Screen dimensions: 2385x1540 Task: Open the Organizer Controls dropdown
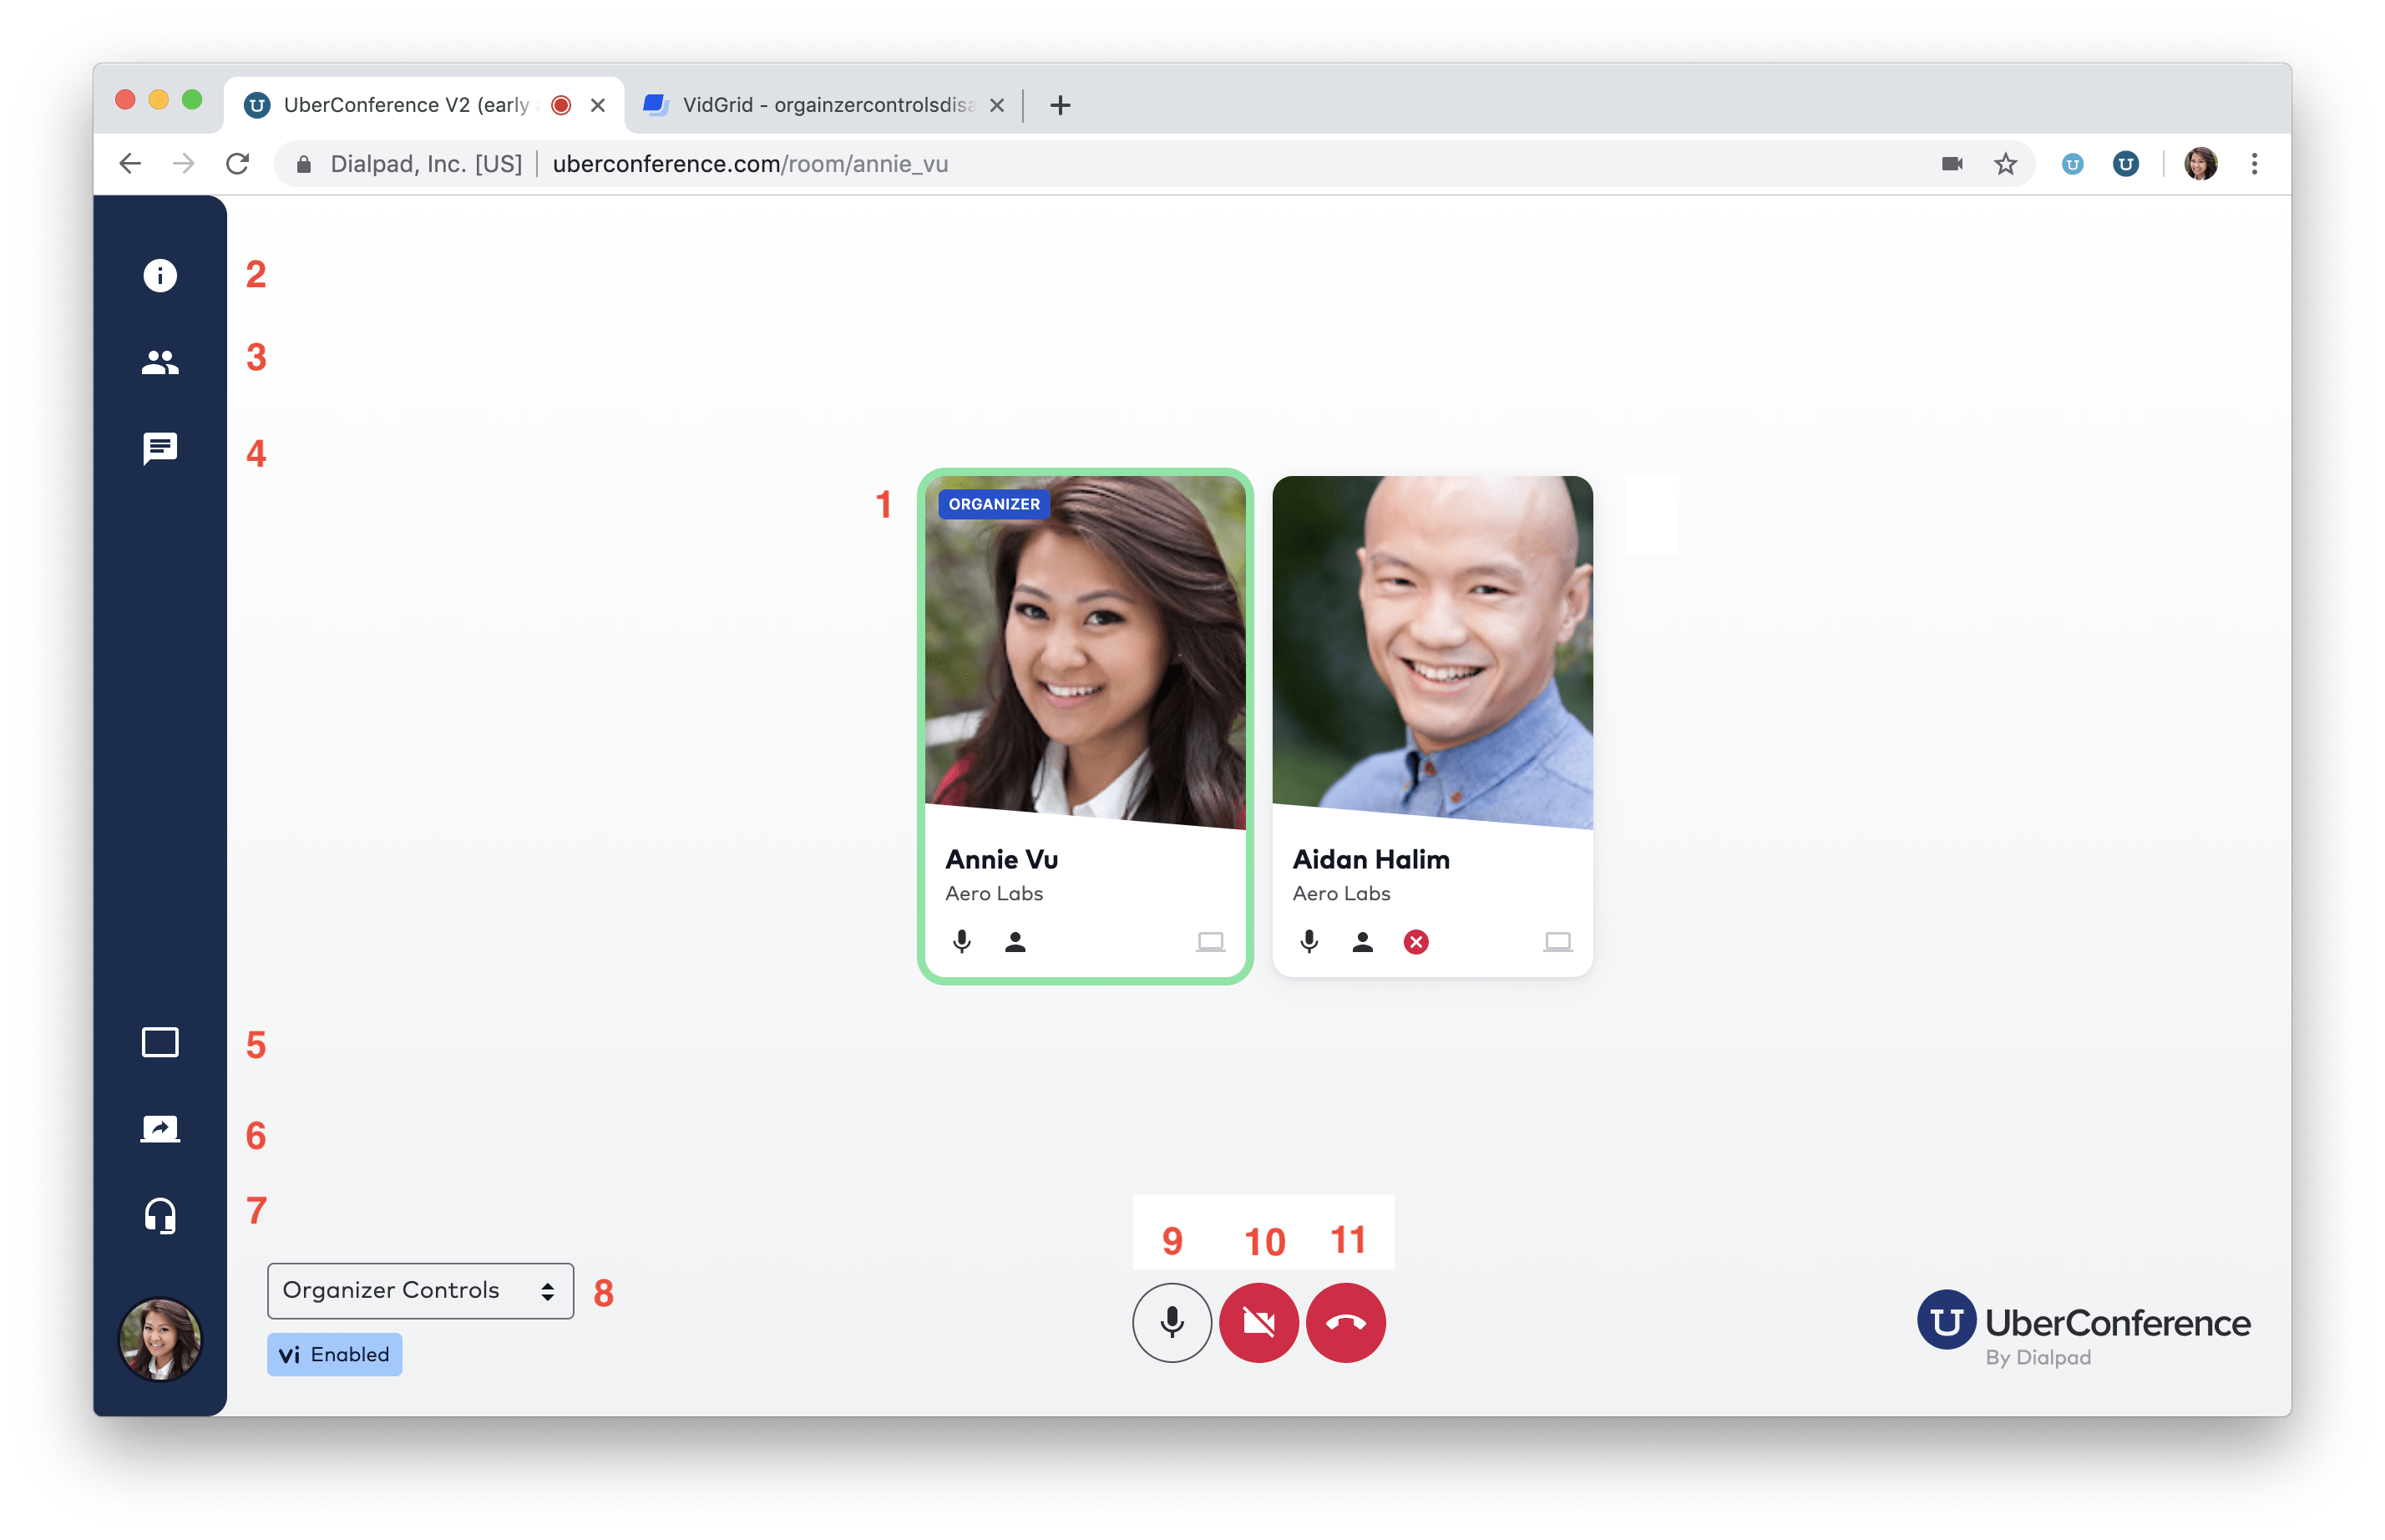[420, 1290]
